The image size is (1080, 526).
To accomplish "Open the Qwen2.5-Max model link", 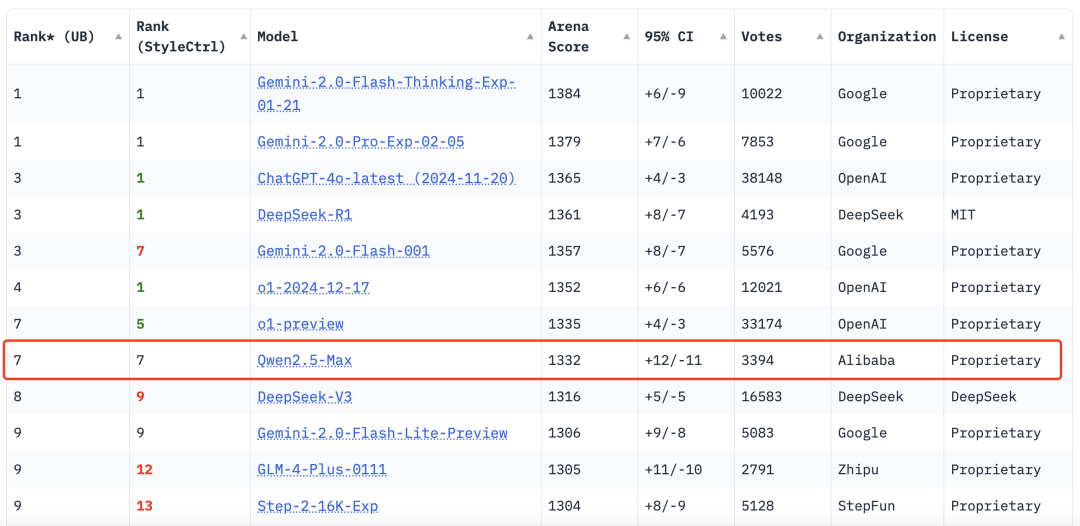I will coord(304,360).
